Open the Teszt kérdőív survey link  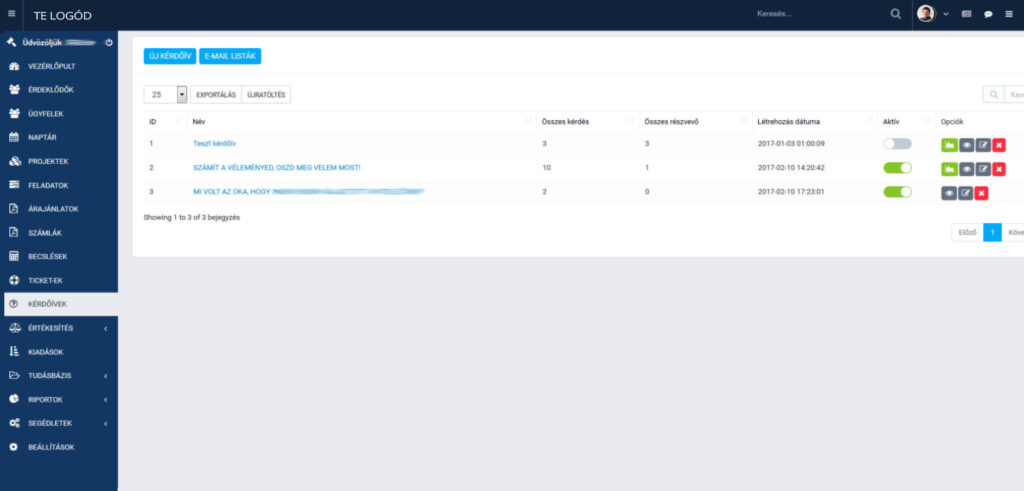[214, 144]
